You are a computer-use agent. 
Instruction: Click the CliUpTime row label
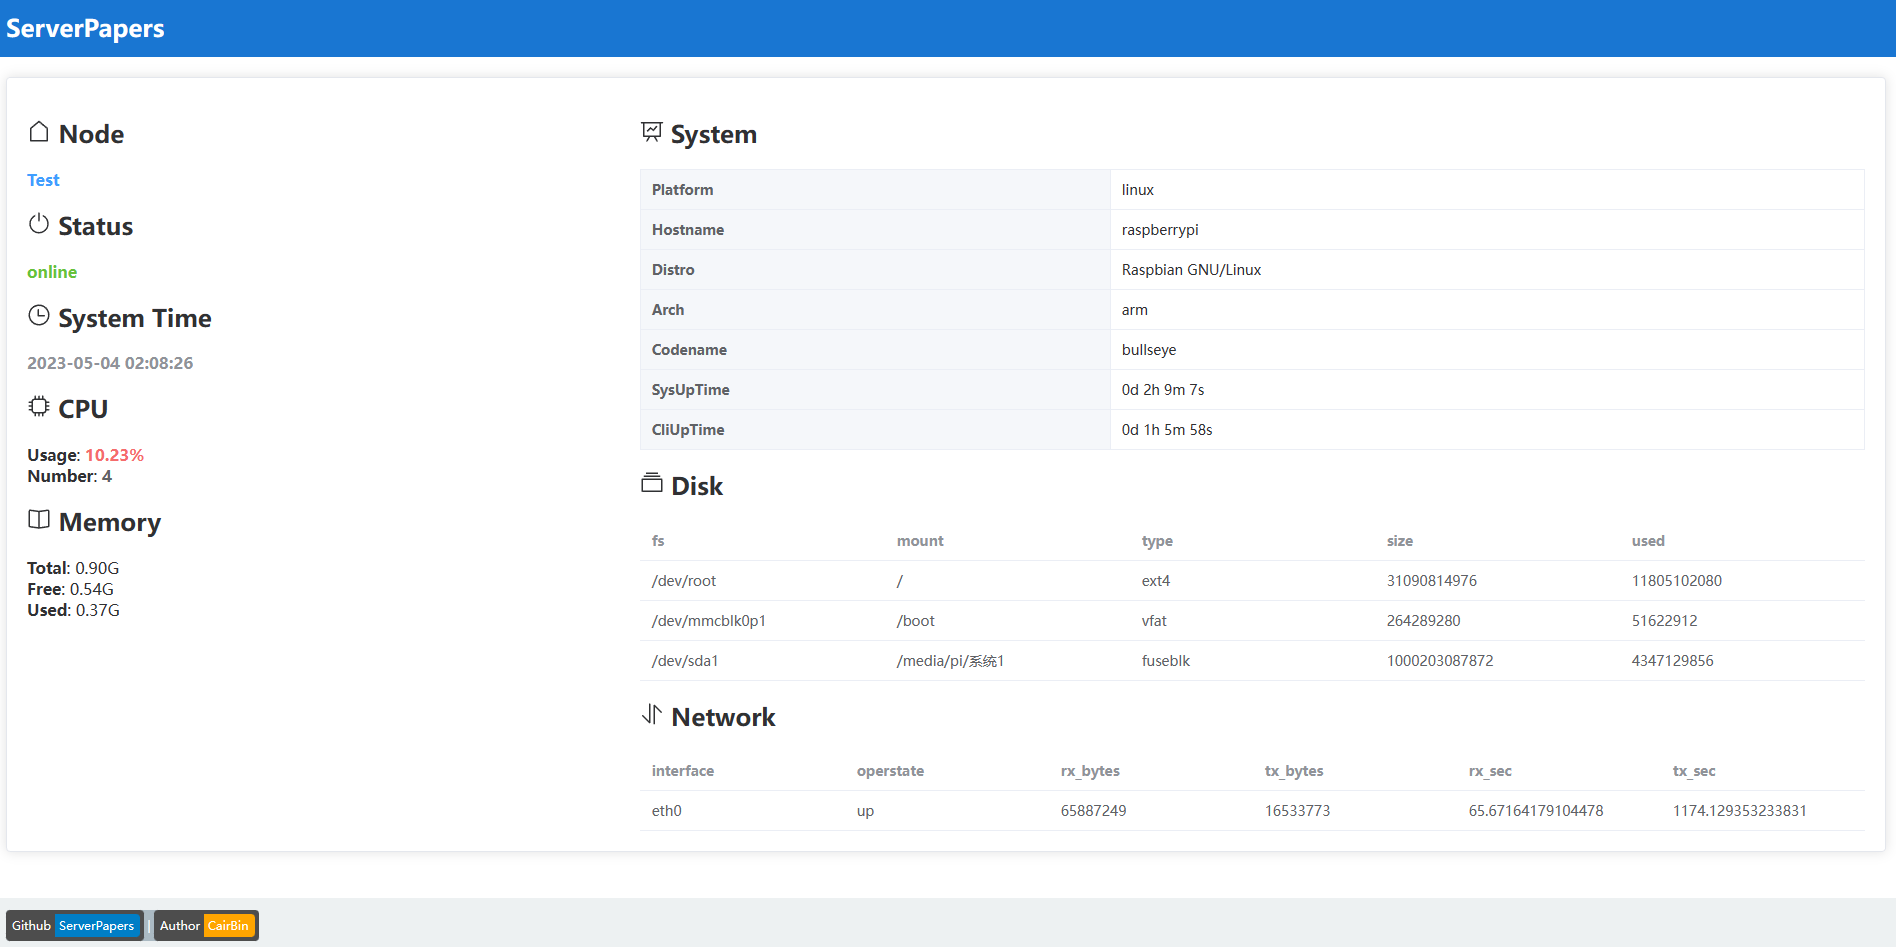tap(688, 430)
